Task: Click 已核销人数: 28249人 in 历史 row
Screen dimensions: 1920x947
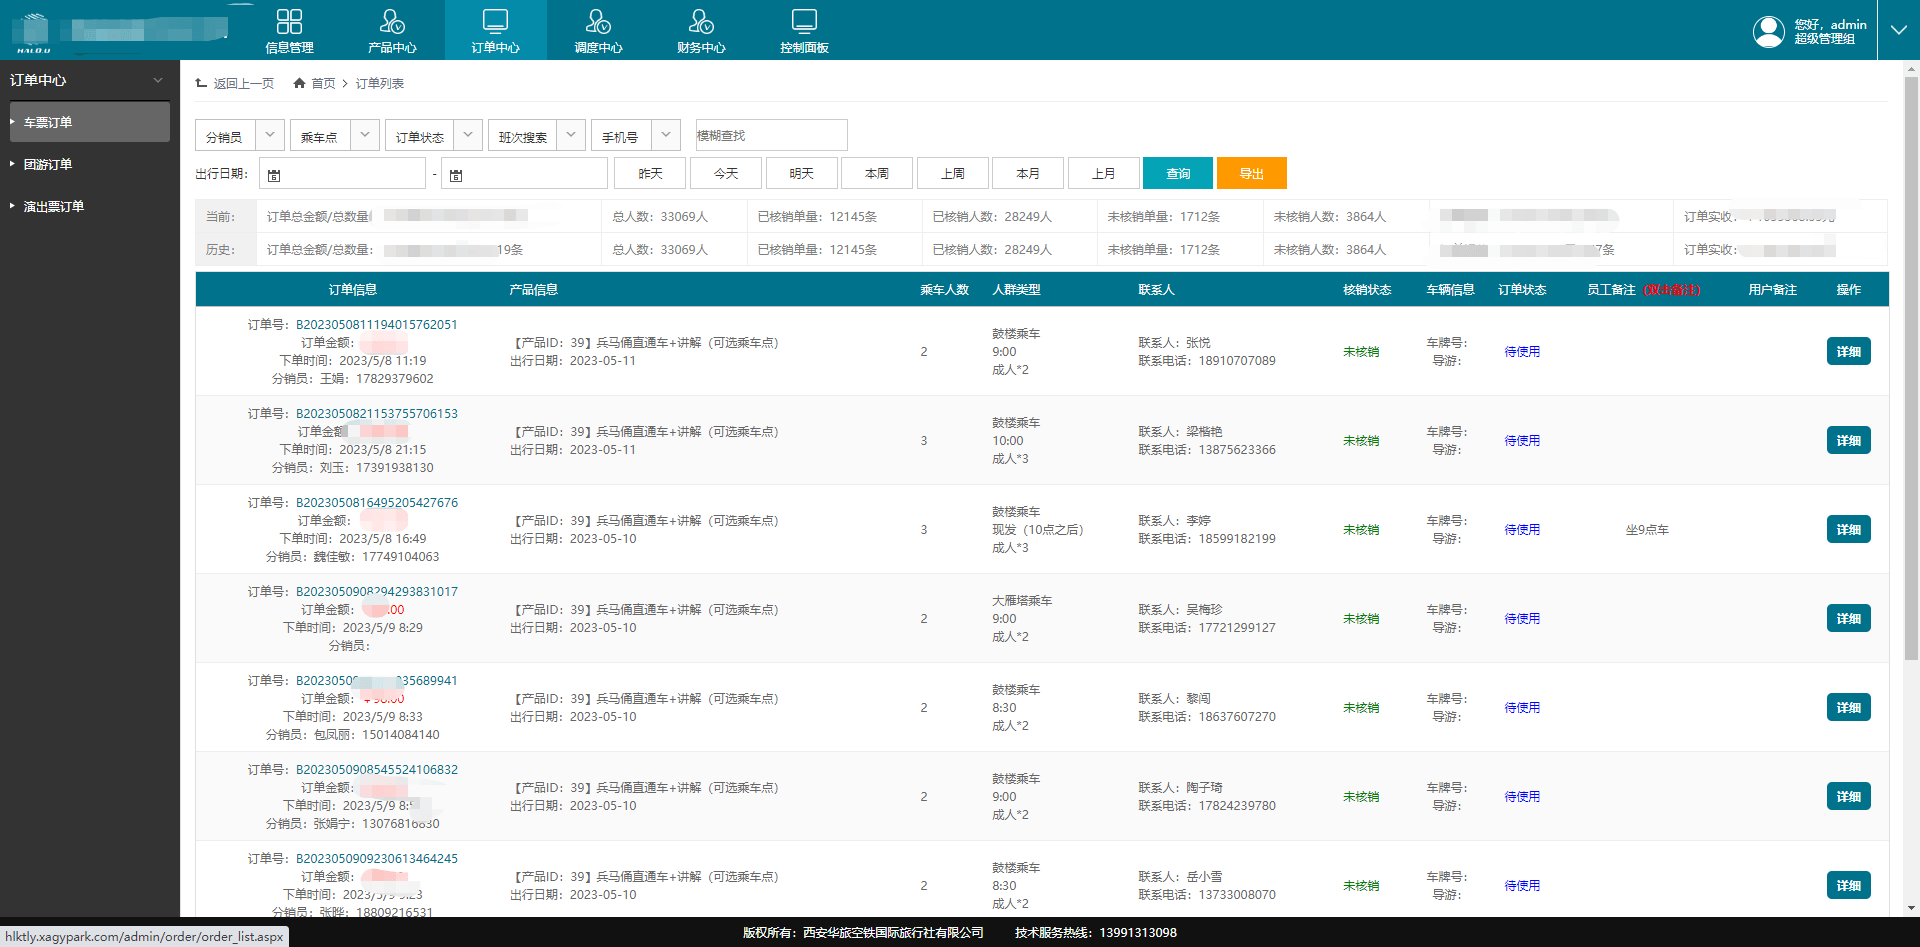Action: tap(992, 250)
